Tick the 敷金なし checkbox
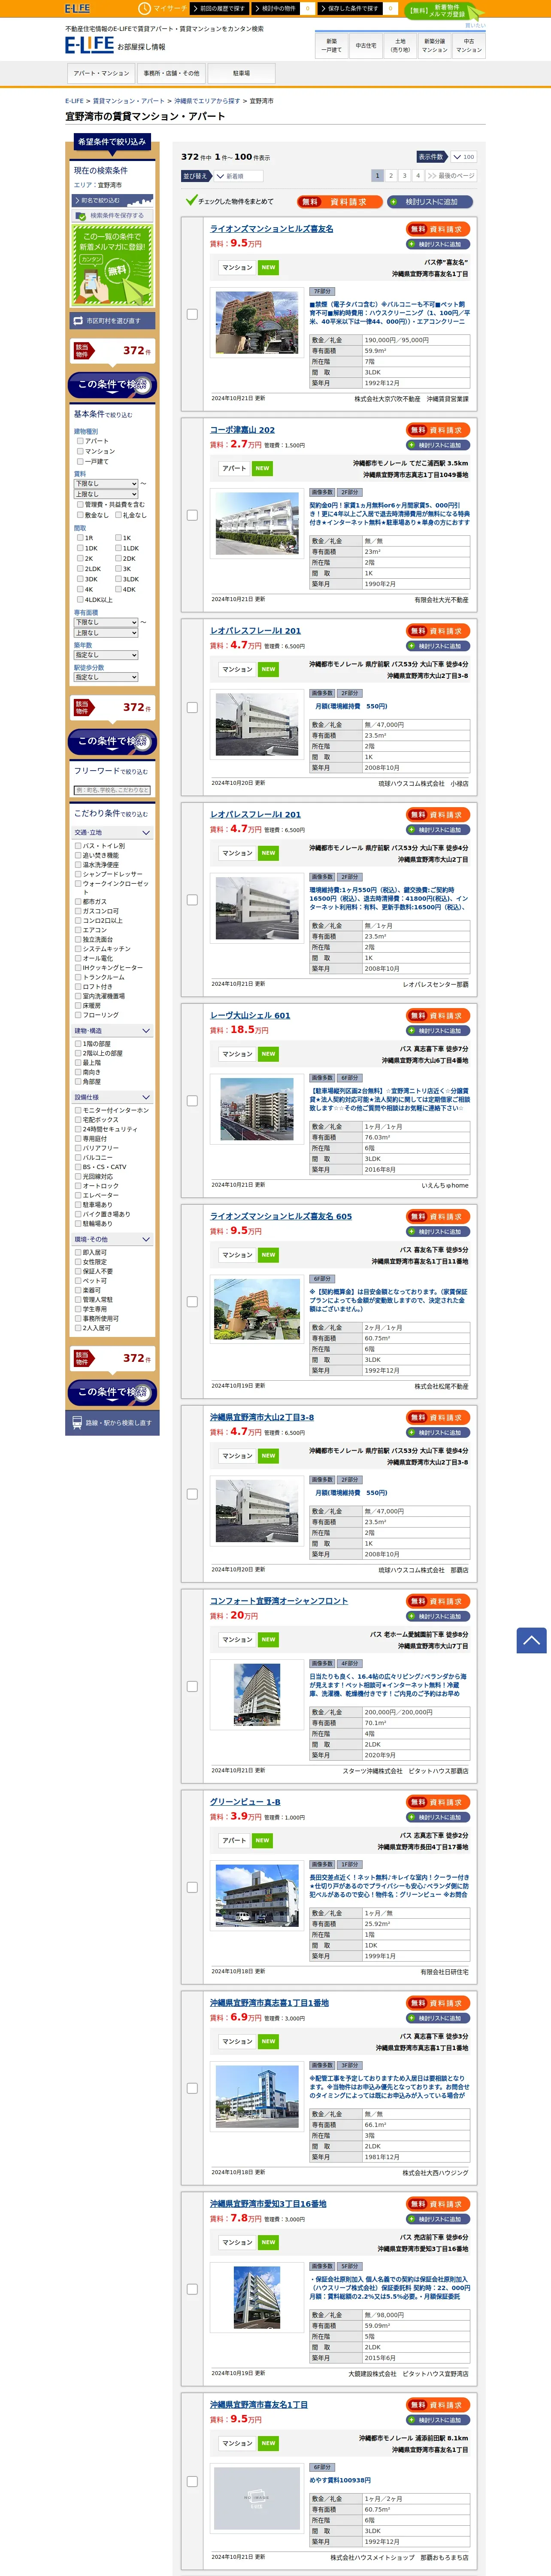 point(80,515)
